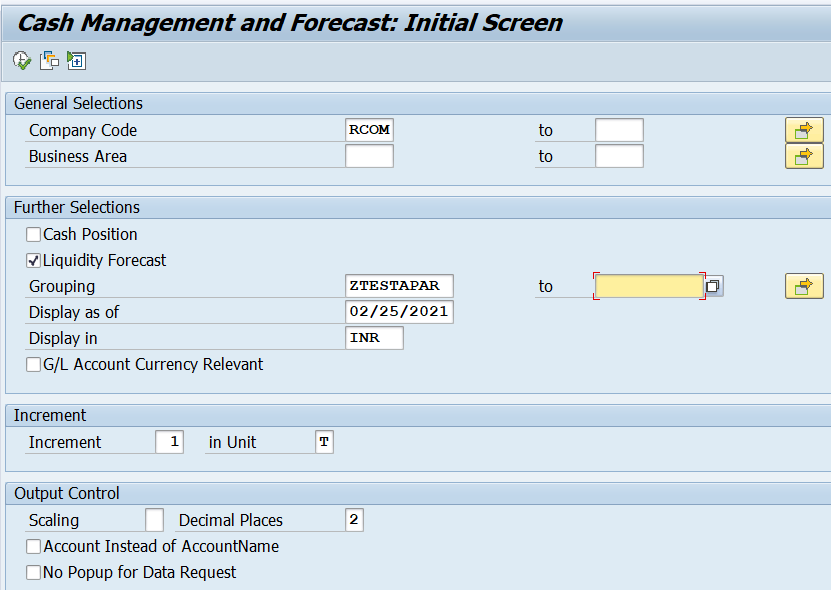Open multiple selection for Grouping
Viewport: 831px width, 590px height.
point(804,286)
